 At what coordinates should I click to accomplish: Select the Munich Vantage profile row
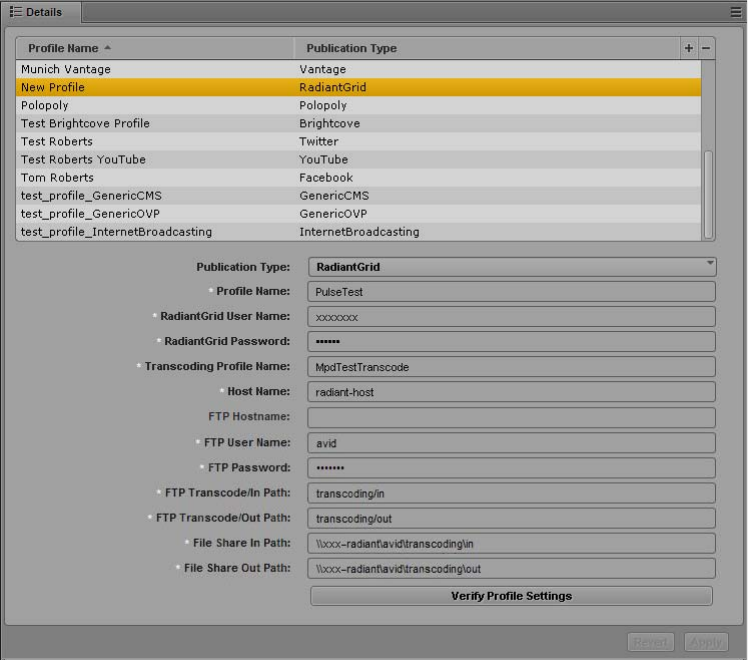tap(359, 69)
